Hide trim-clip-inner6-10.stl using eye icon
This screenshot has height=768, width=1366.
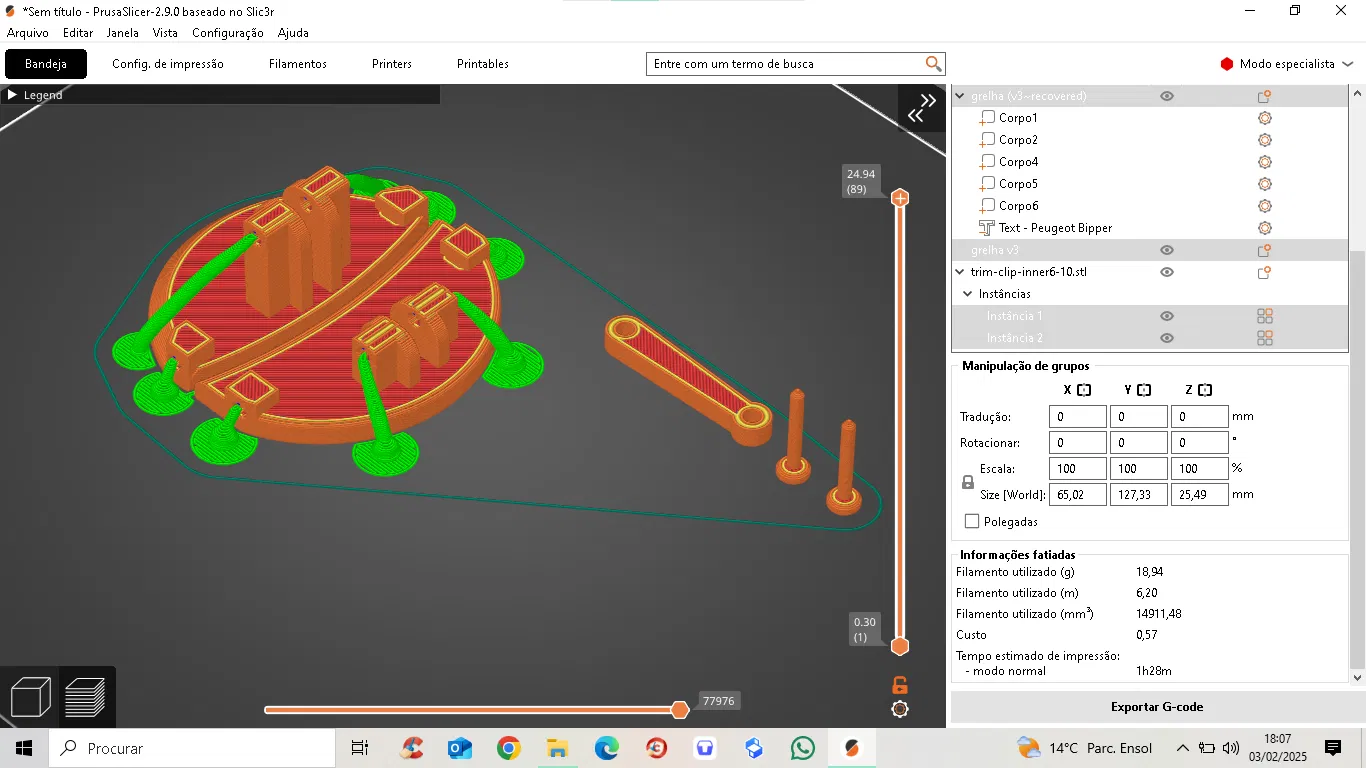click(1166, 272)
